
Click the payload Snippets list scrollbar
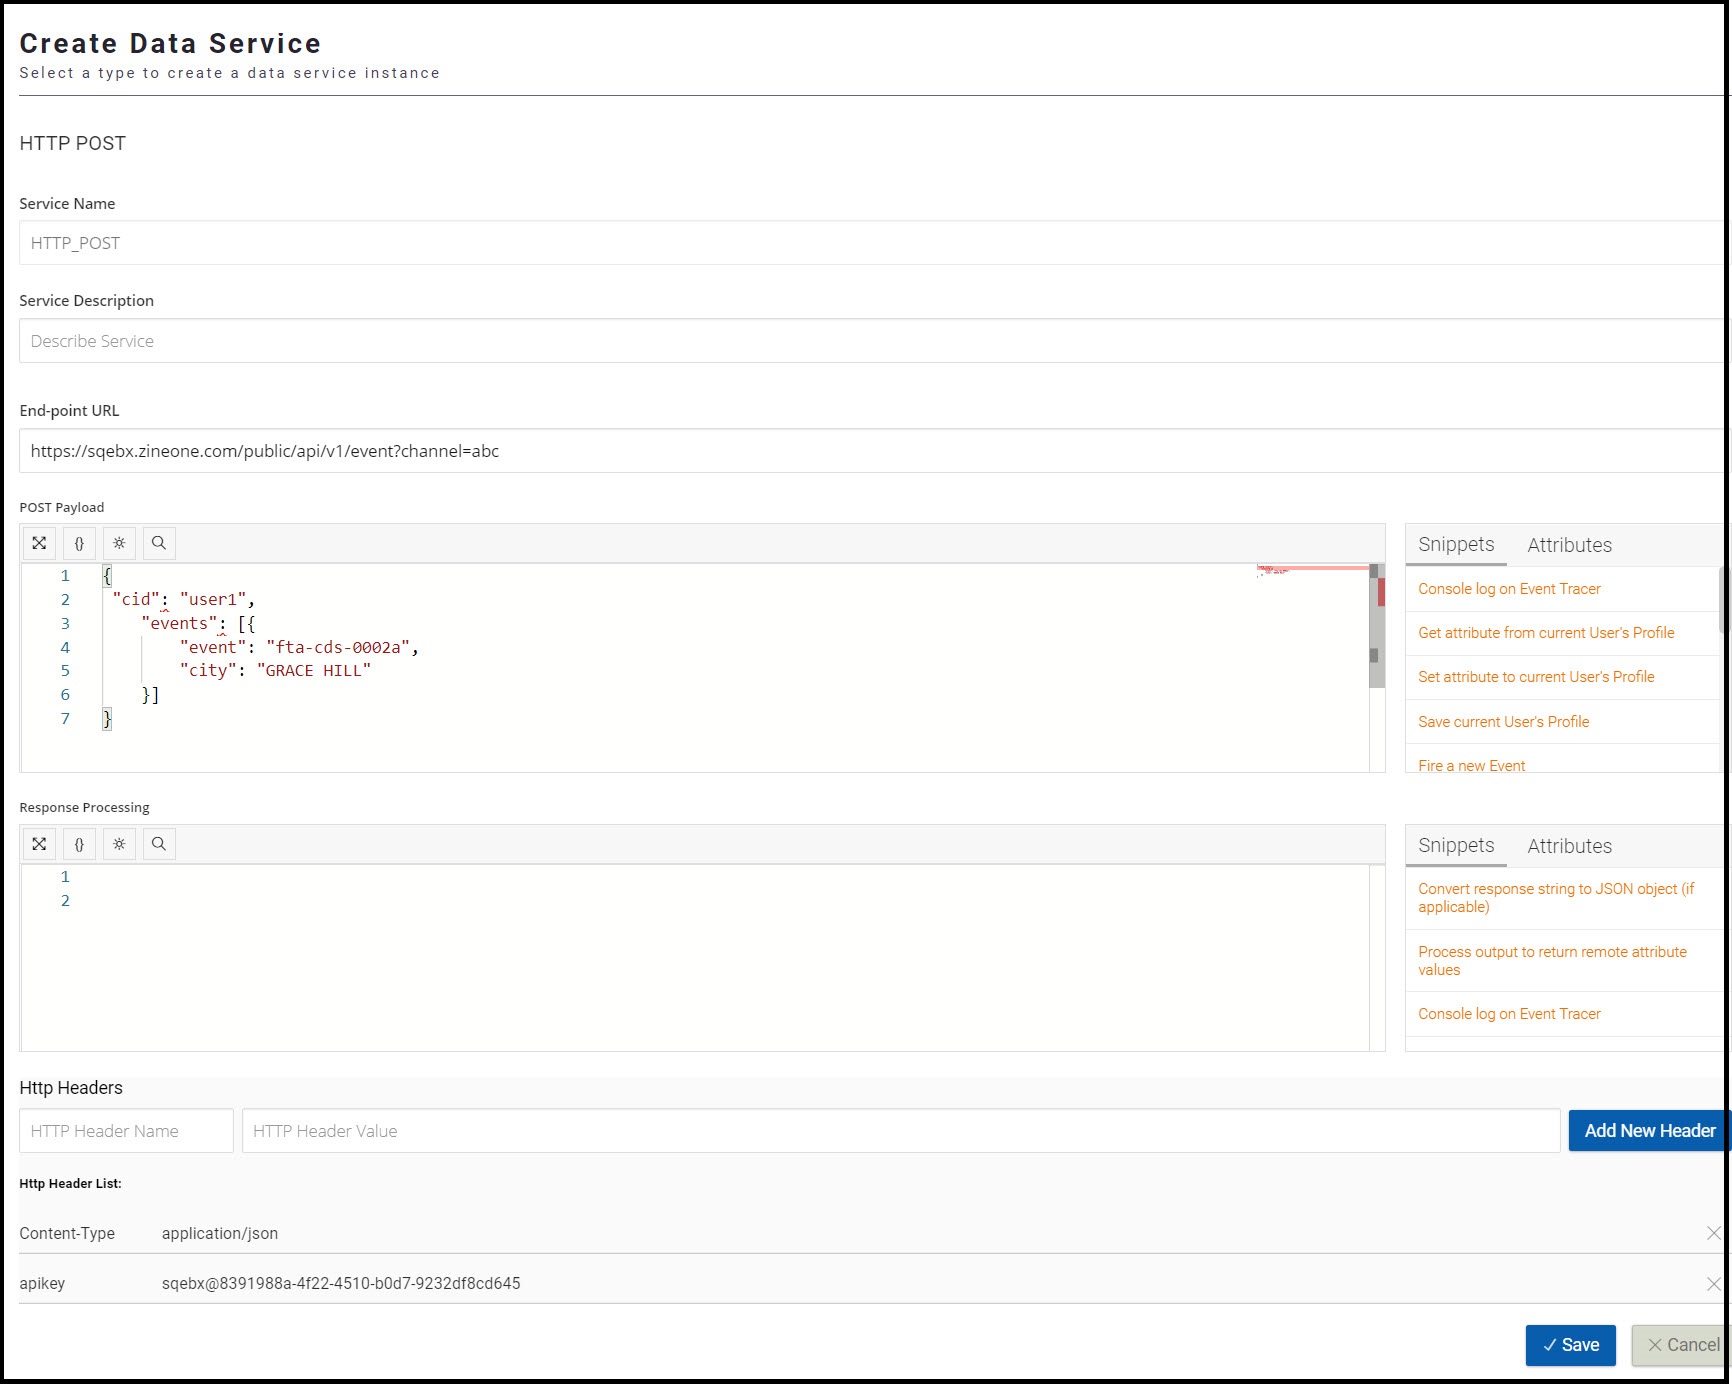1724,600
